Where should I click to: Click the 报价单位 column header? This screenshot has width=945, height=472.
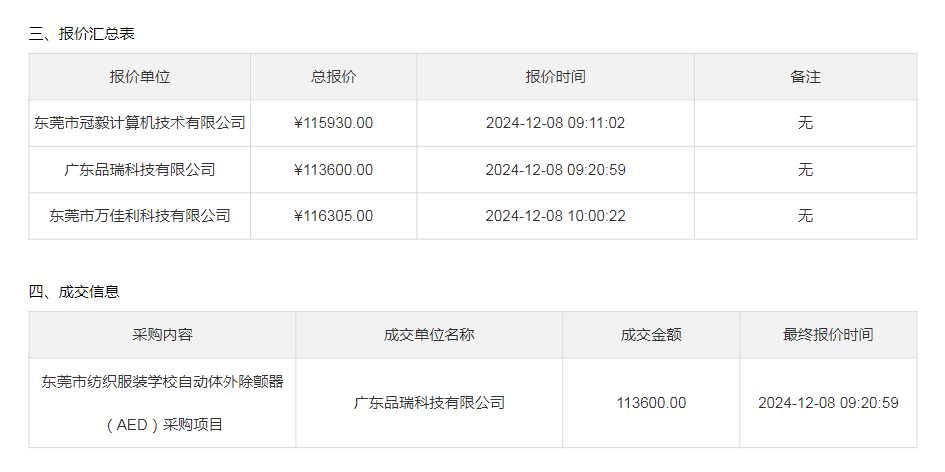click(139, 77)
